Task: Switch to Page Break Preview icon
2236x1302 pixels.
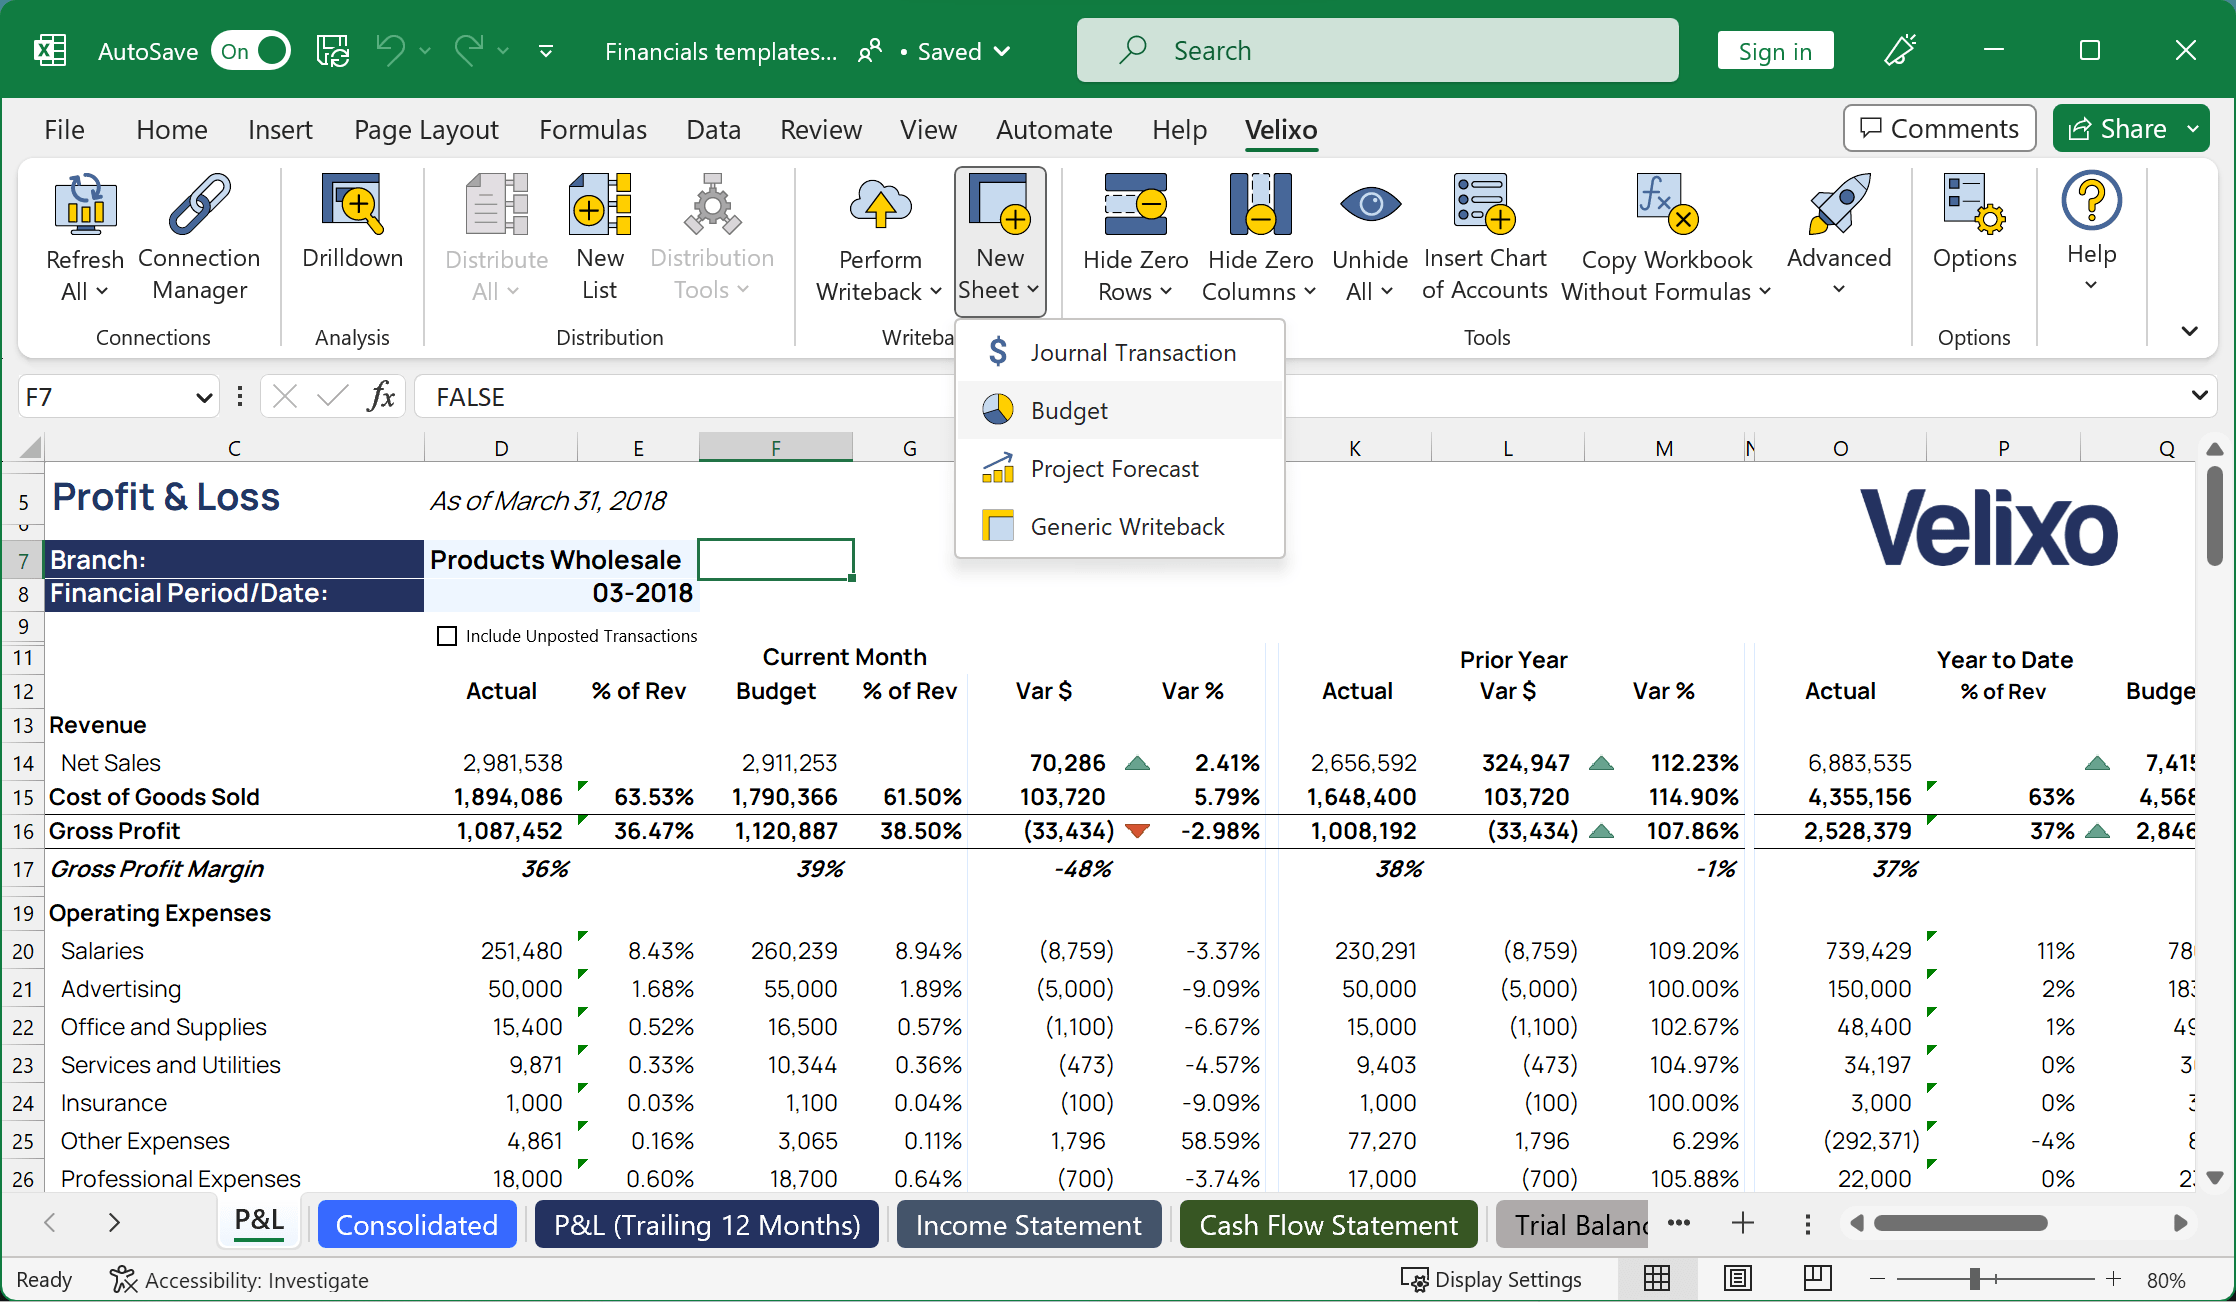Action: (x=1817, y=1278)
